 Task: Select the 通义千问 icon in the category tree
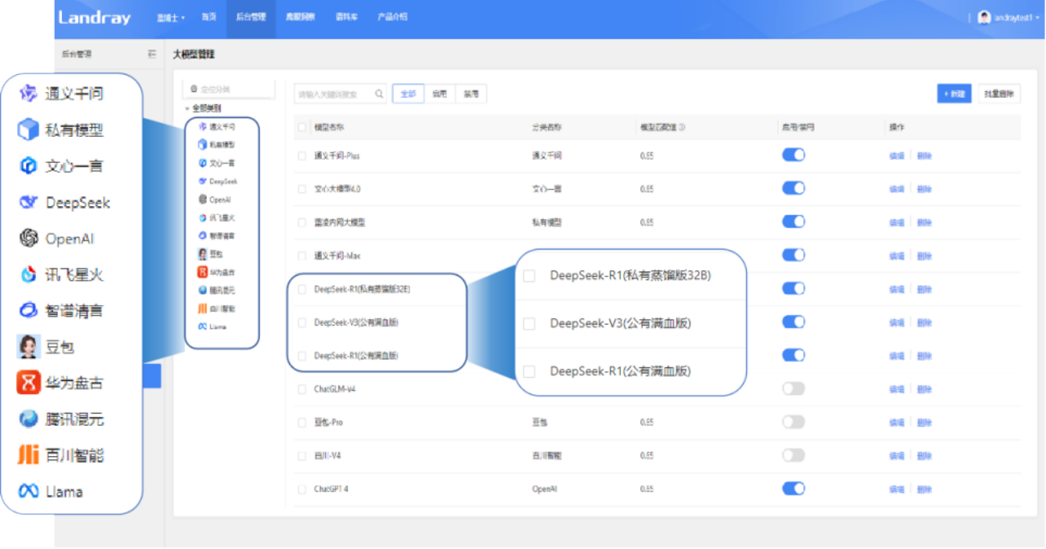202,127
